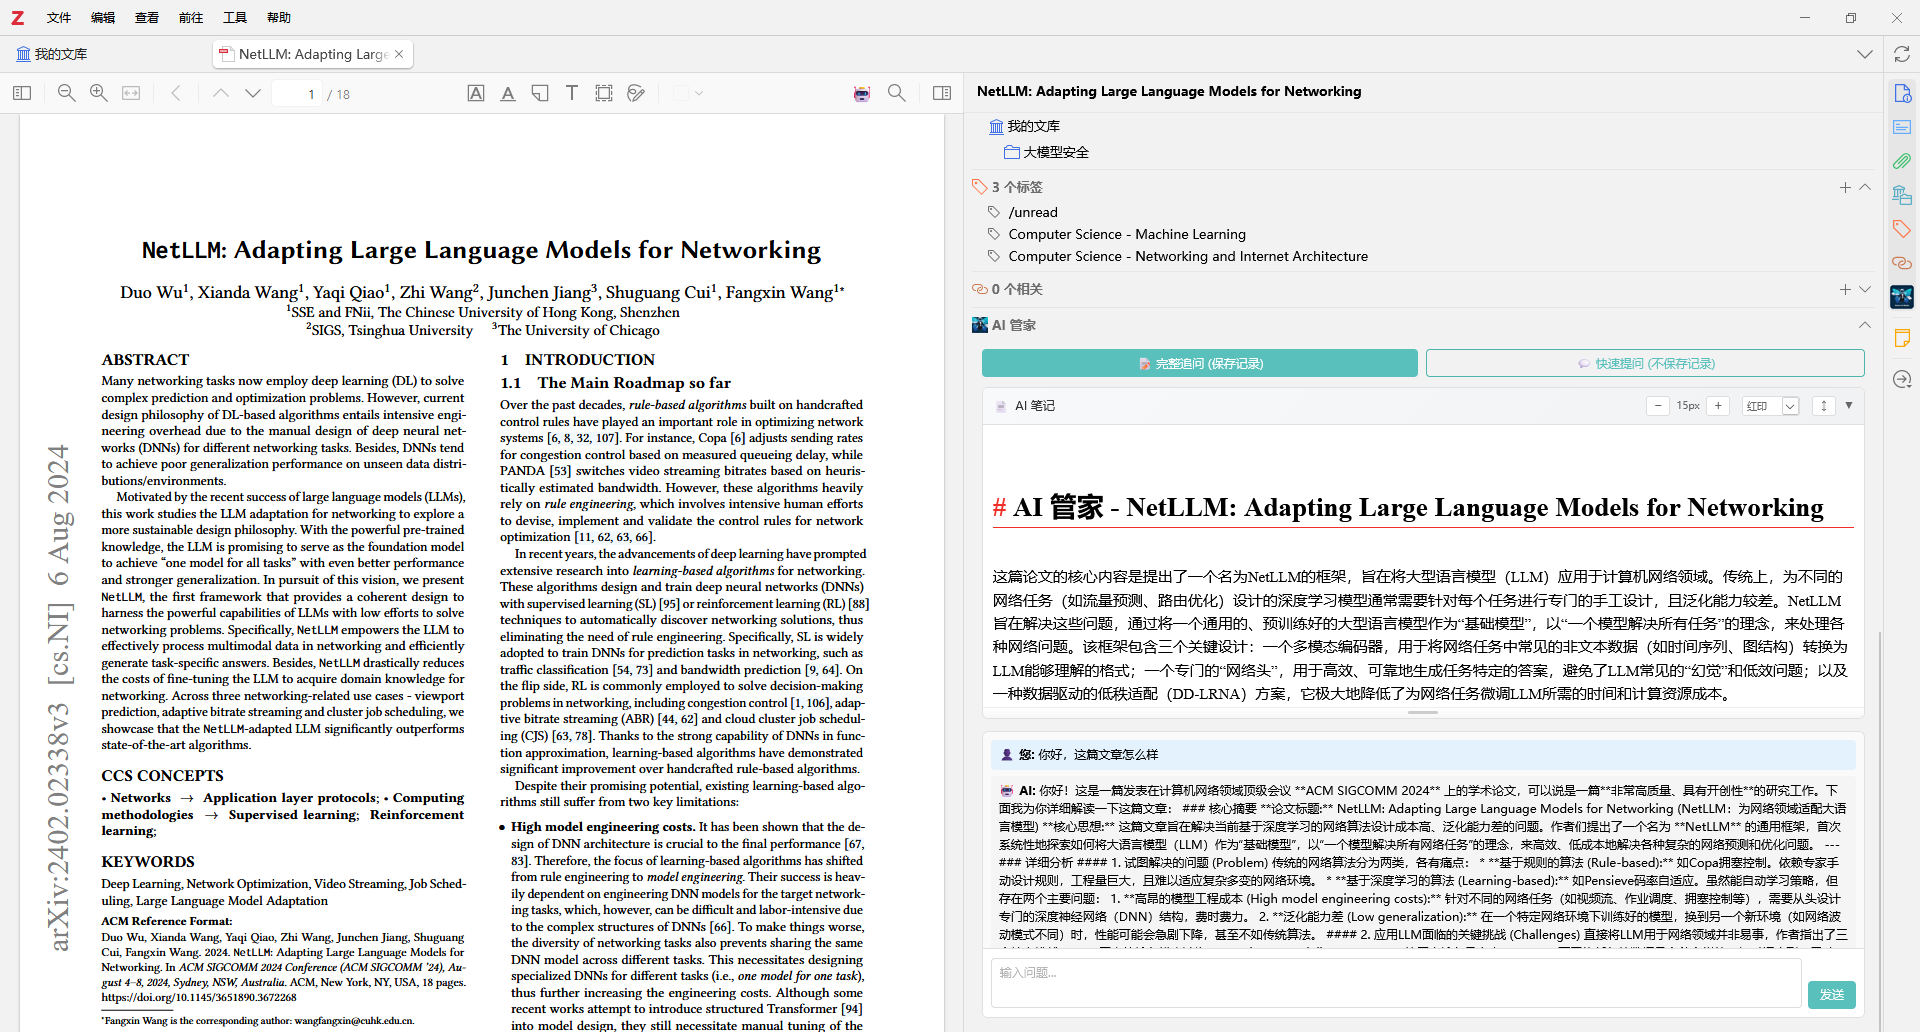Open the find in document search
The image size is (1920, 1032).
(x=897, y=93)
